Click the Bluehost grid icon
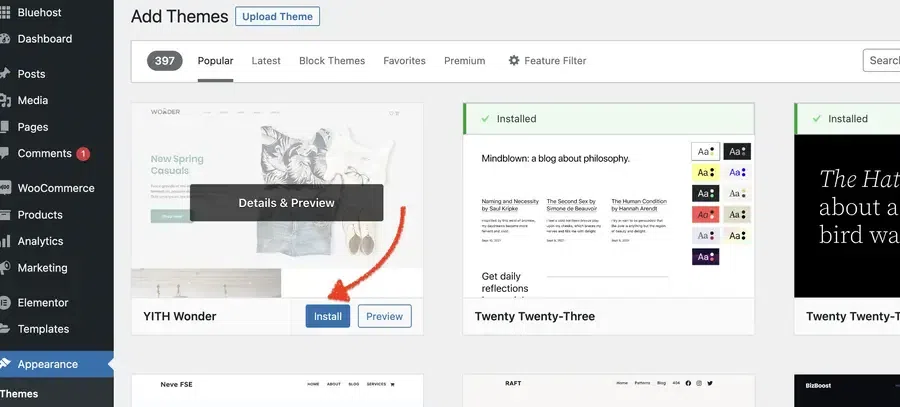900x407 pixels. point(5,12)
